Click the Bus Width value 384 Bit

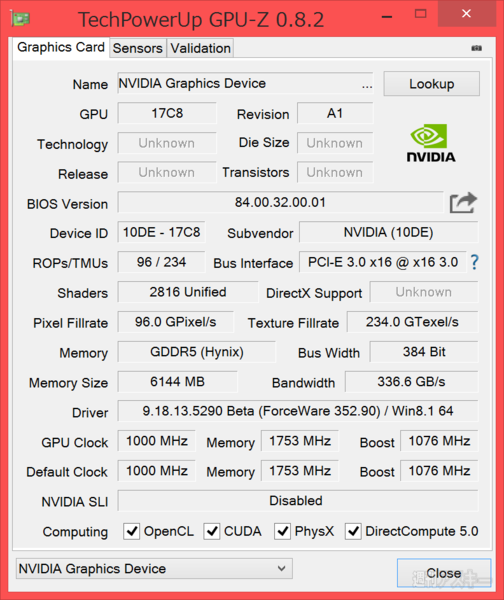(x=424, y=352)
